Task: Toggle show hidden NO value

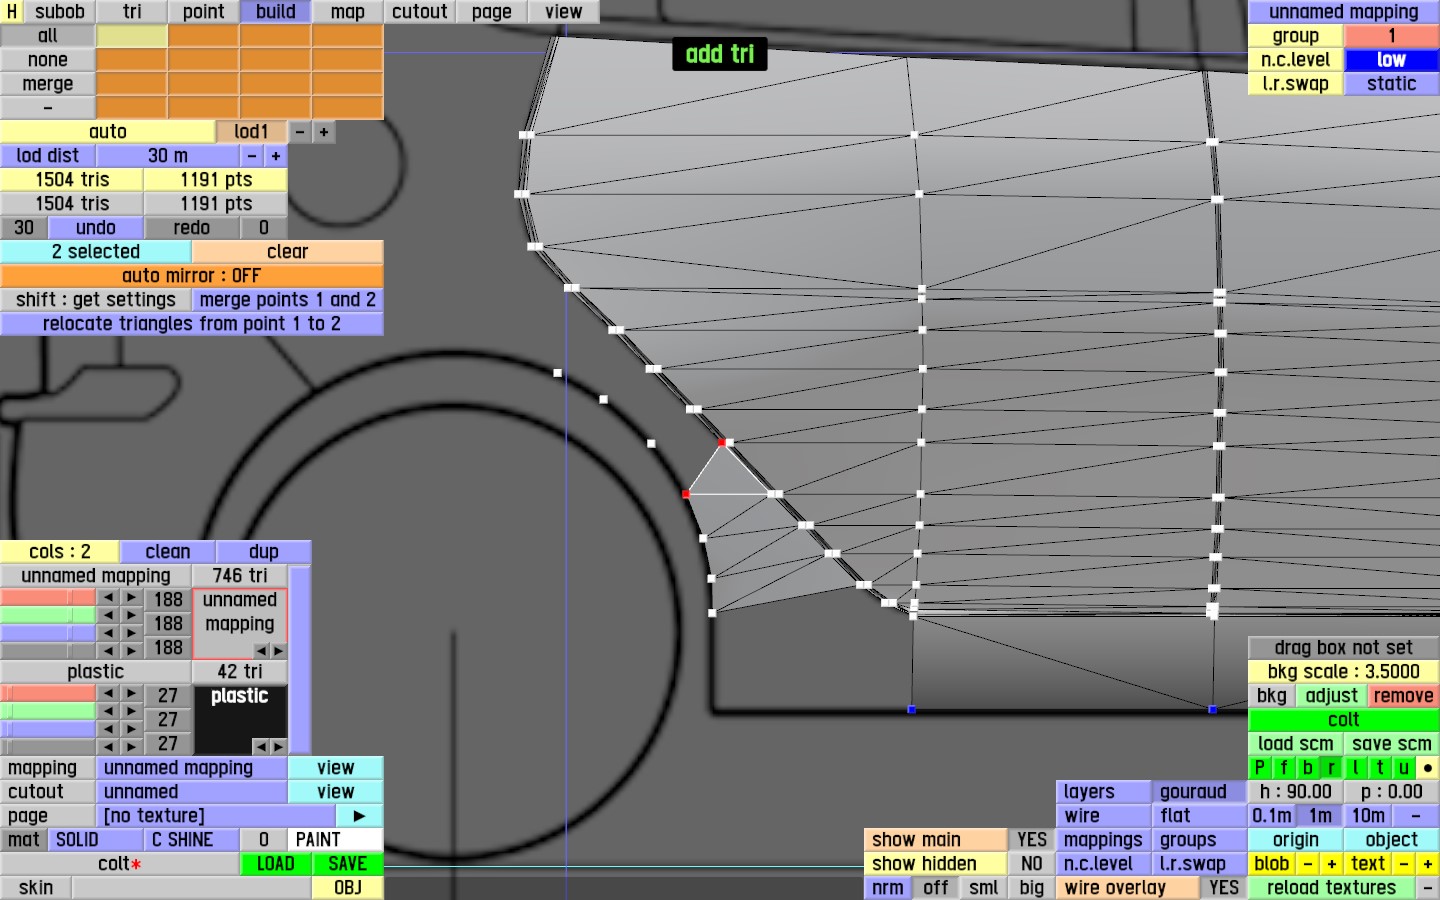Action: pyautogui.click(x=1032, y=864)
